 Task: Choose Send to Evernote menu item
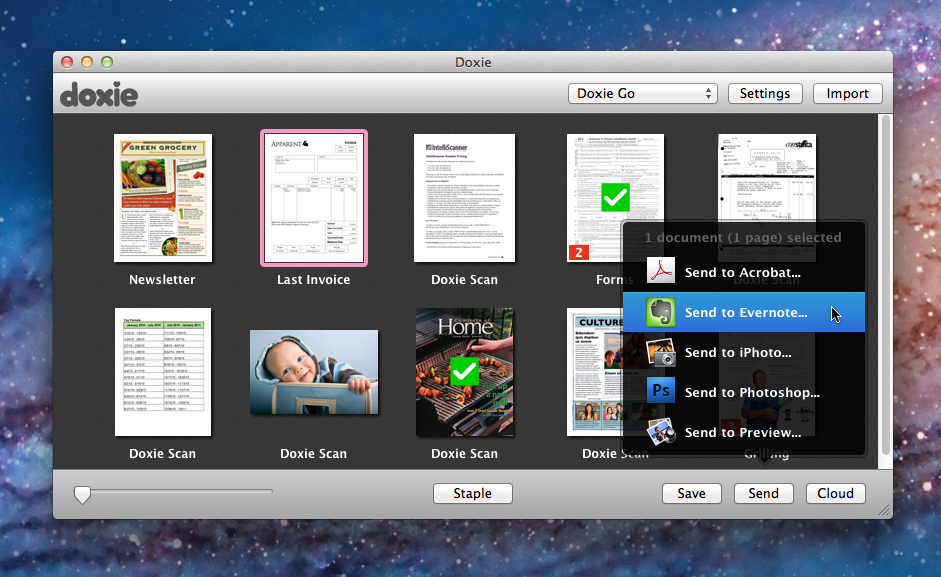pyautogui.click(x=745, y=313)
